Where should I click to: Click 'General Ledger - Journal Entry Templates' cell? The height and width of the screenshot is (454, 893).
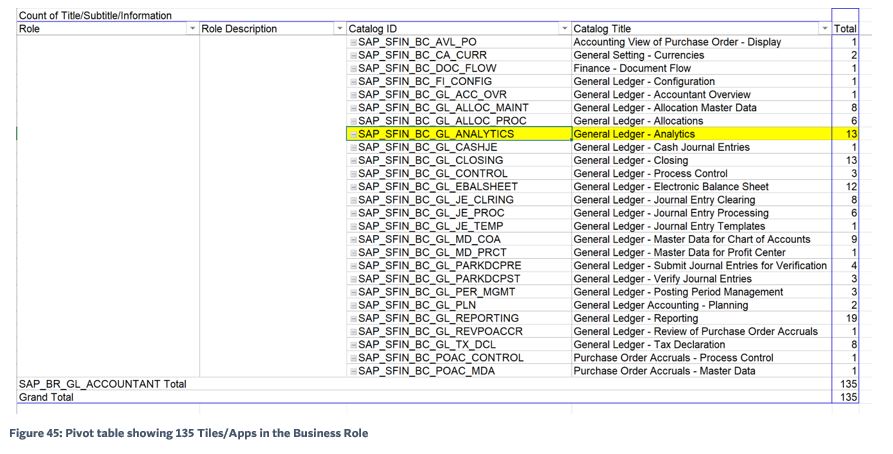pos(702,226)
